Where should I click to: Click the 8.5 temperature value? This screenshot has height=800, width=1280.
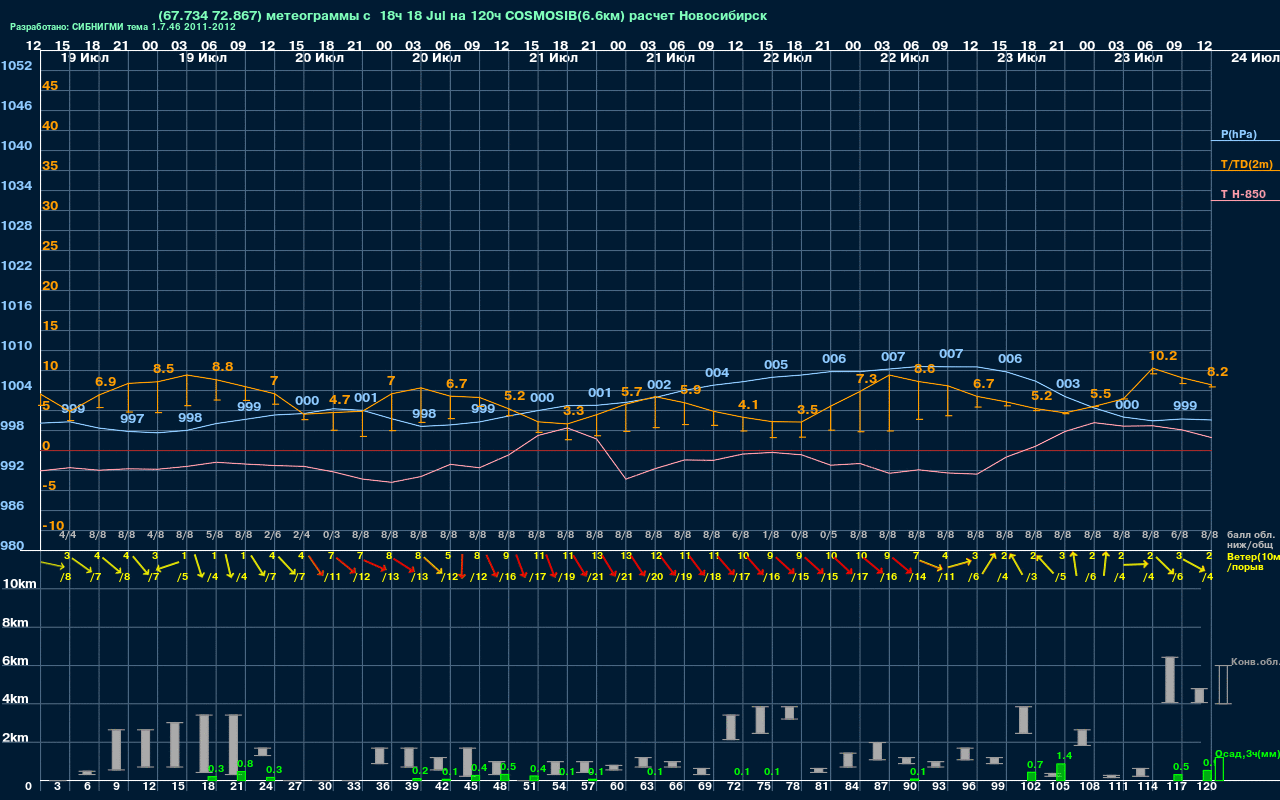[163, 369]
